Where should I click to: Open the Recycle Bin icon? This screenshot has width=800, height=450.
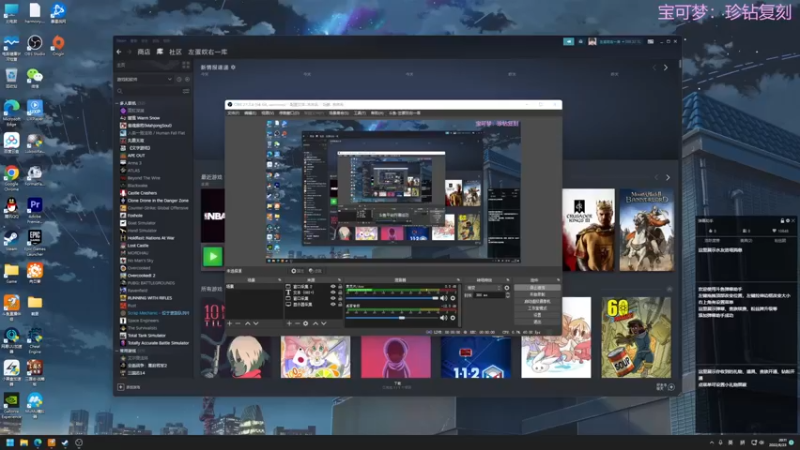tap(11, 78)
